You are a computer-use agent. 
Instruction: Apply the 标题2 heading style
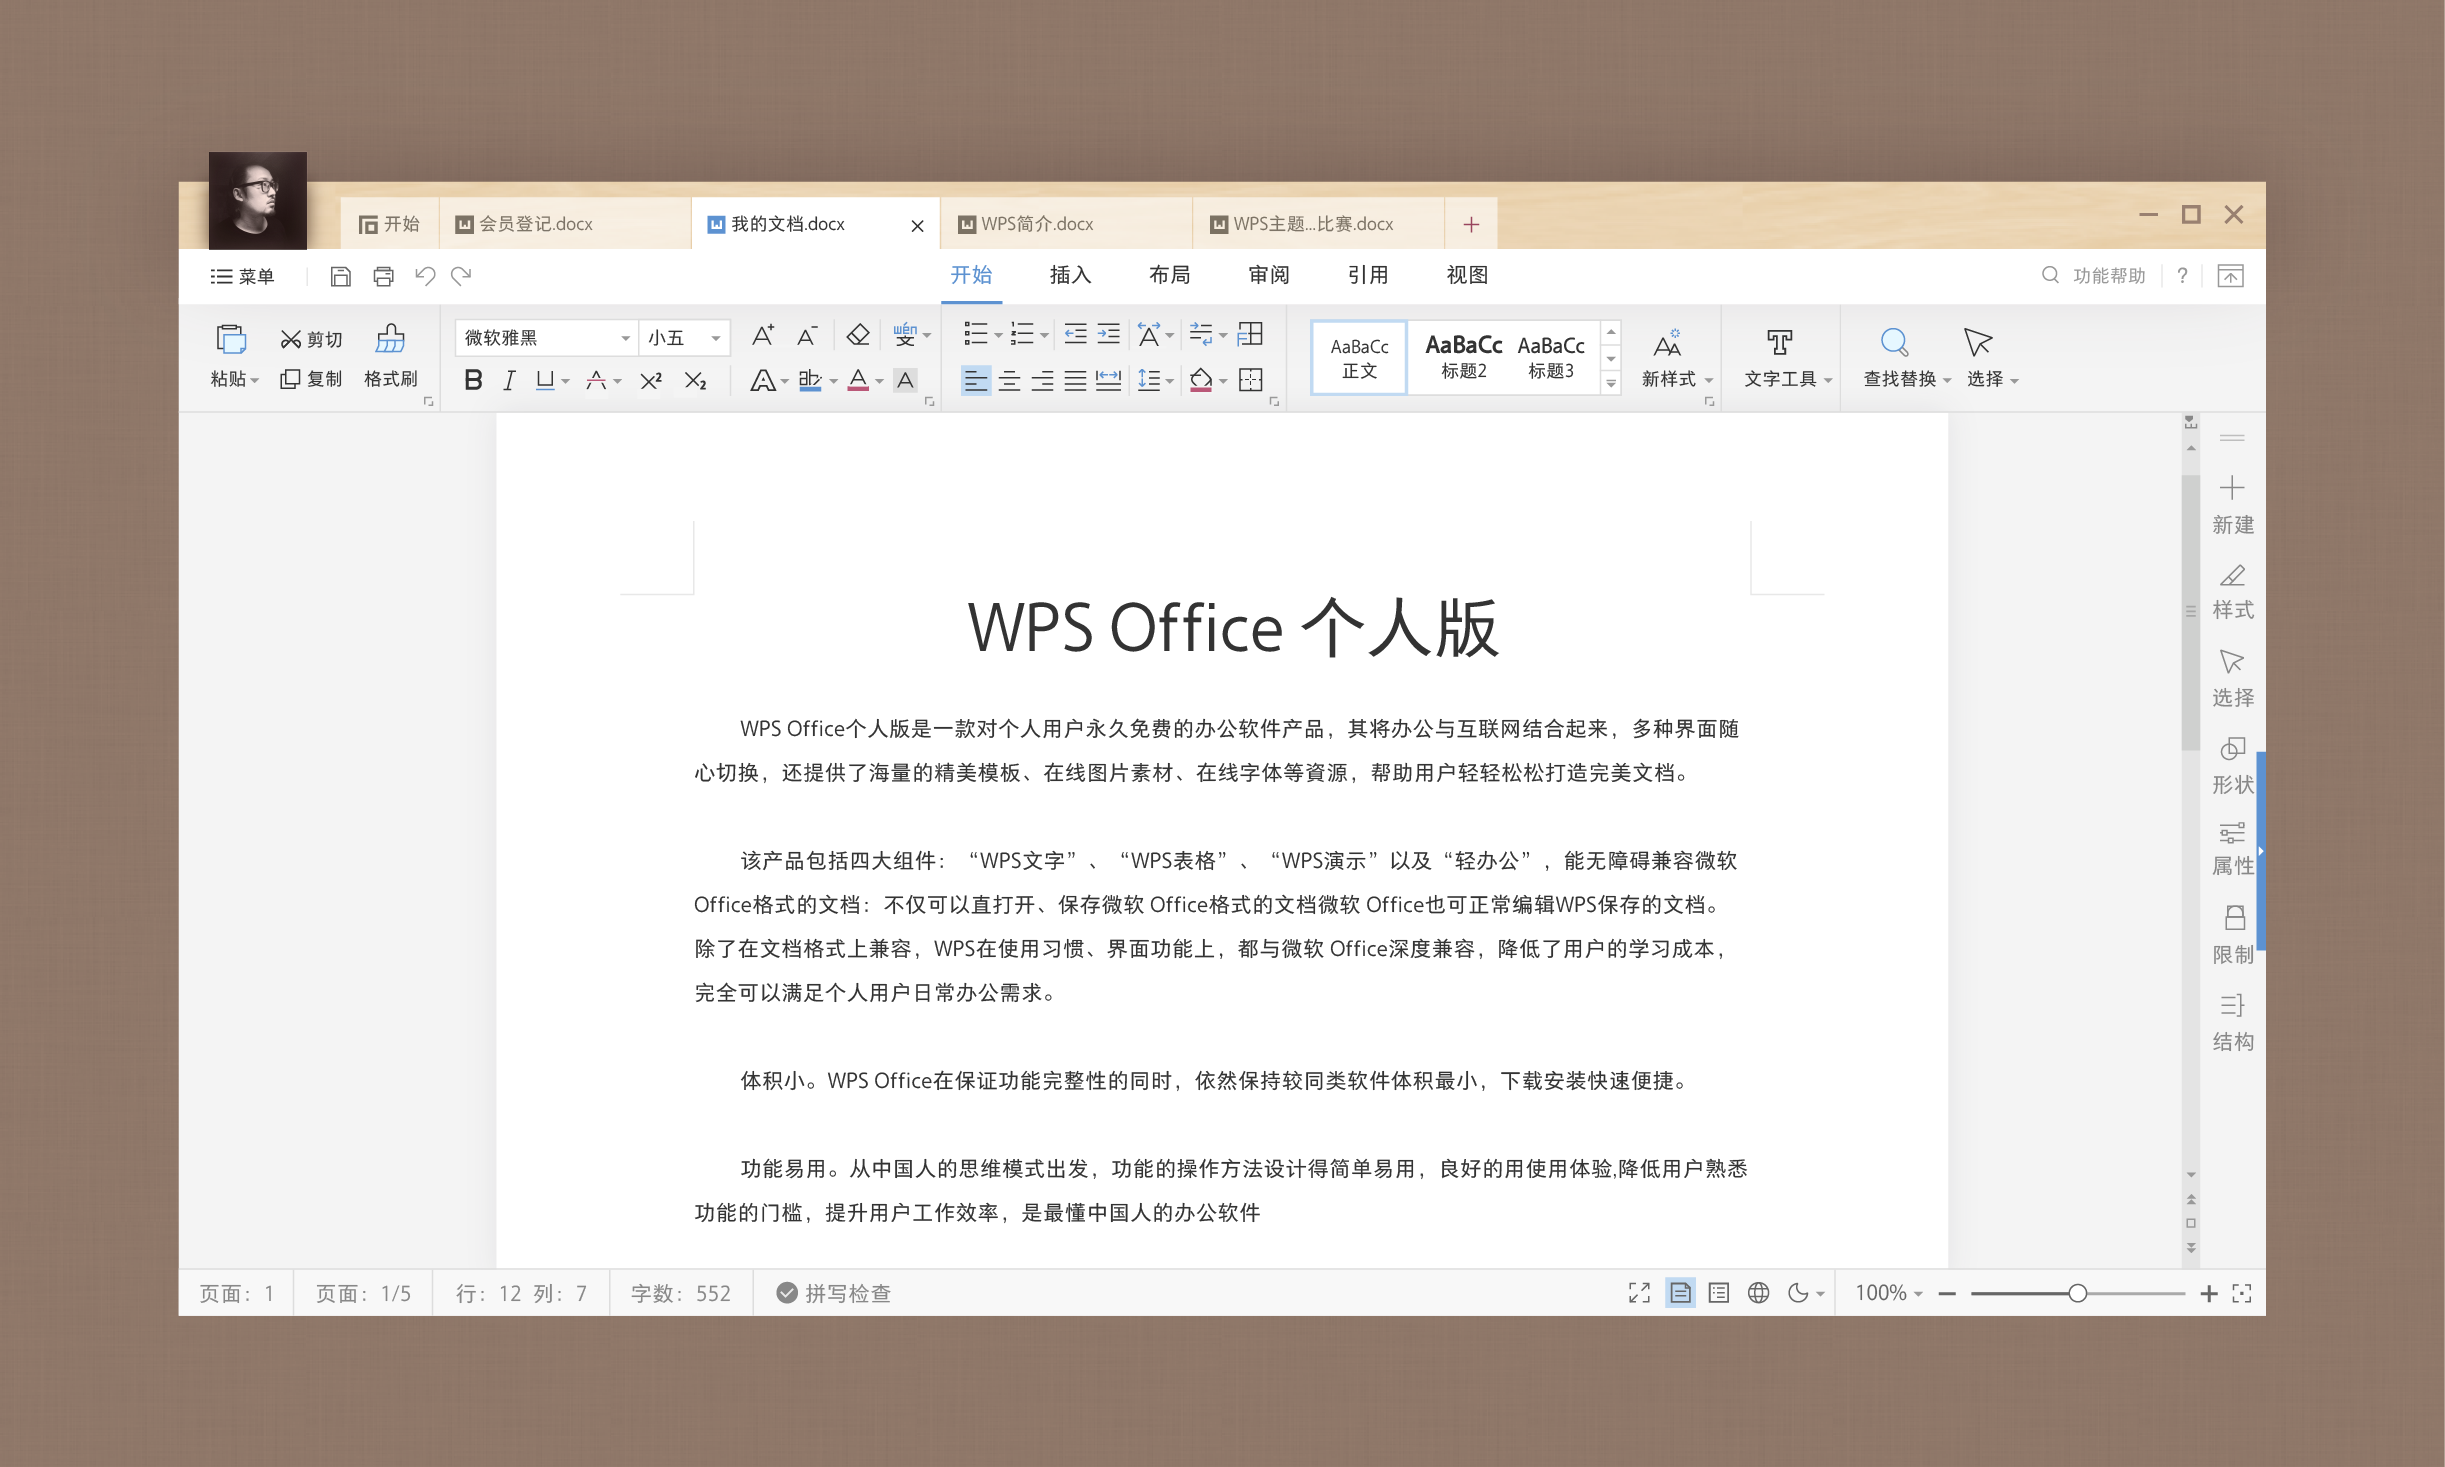1462,356
